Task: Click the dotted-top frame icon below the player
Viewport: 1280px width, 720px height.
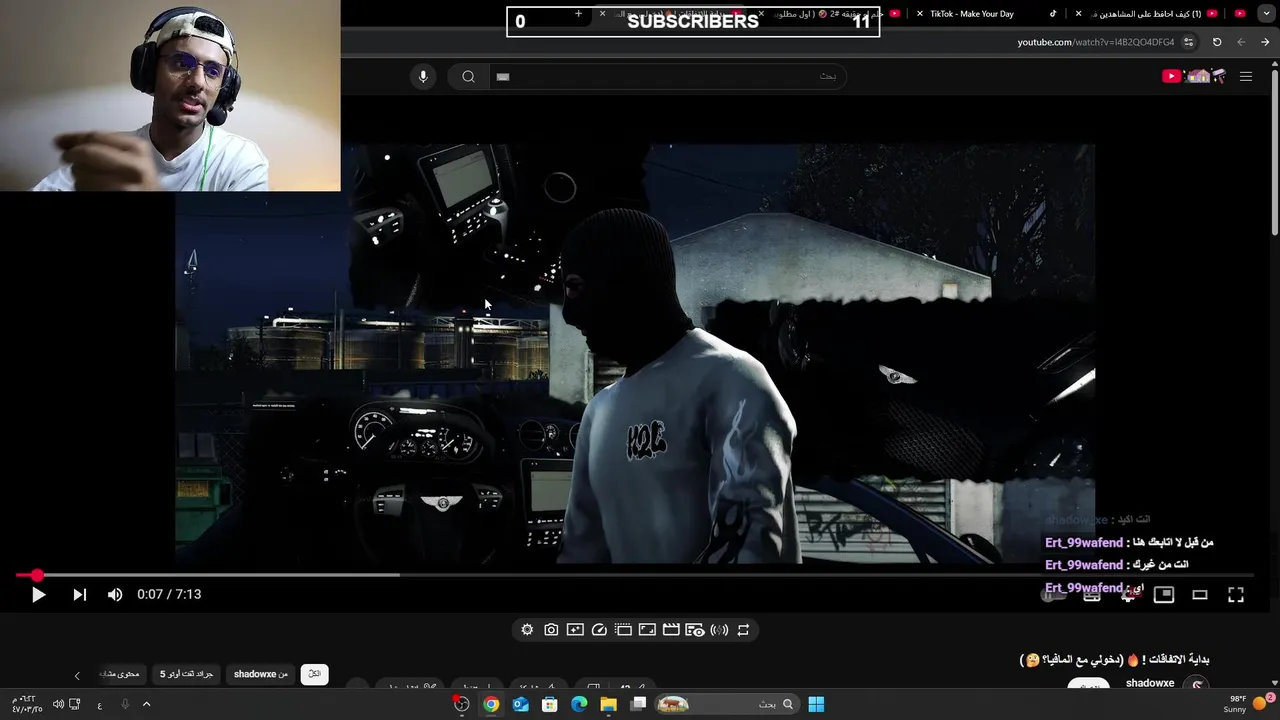Action: tap(623, 630)
